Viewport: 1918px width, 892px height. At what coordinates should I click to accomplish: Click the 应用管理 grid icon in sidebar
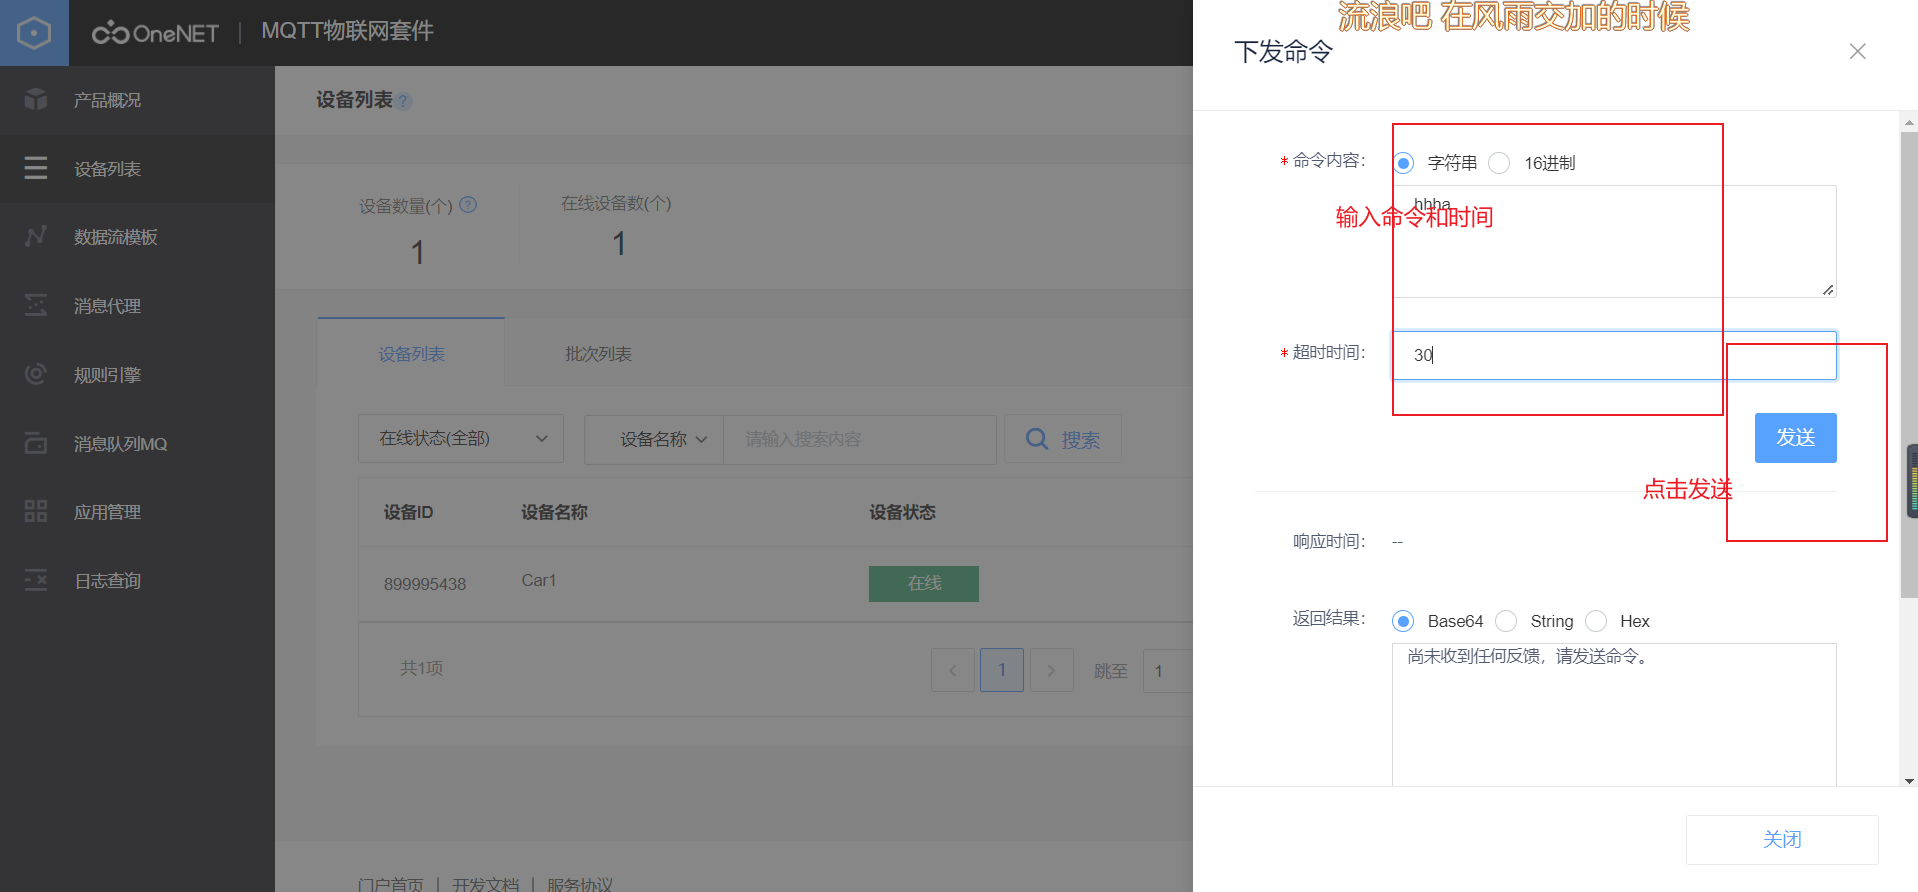(36, 512)
